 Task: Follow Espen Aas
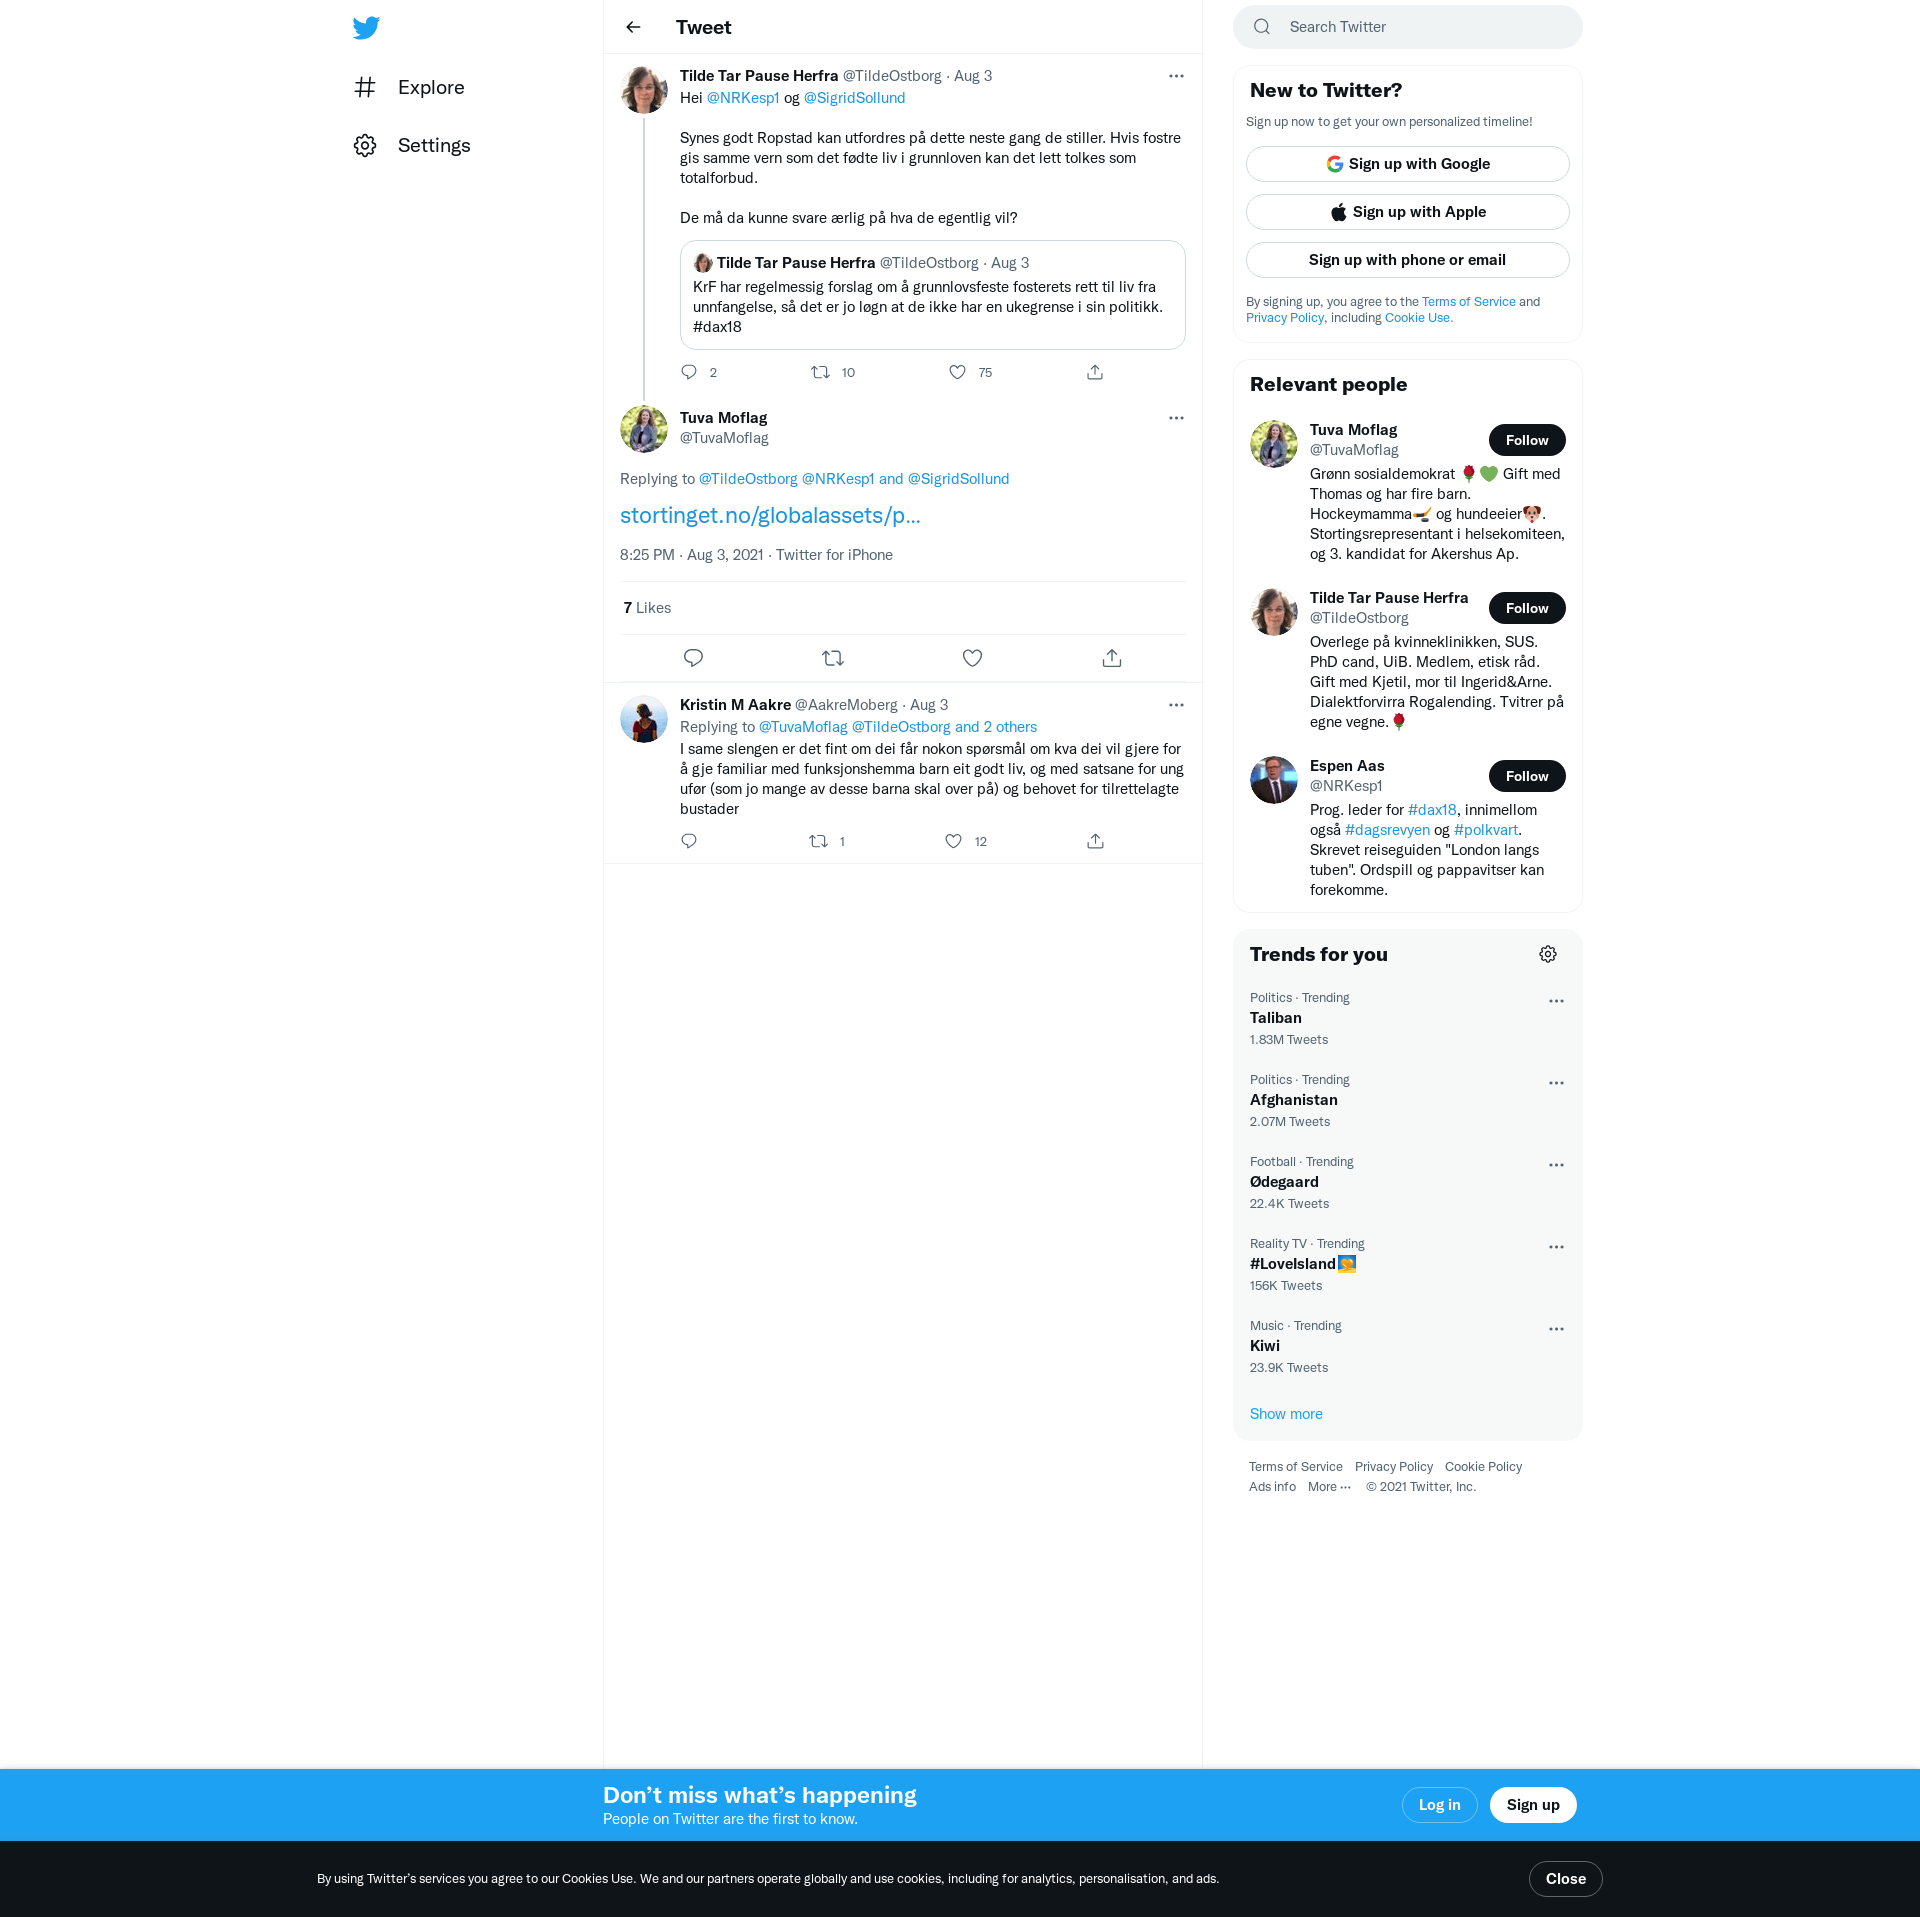tap(1527, 776)
